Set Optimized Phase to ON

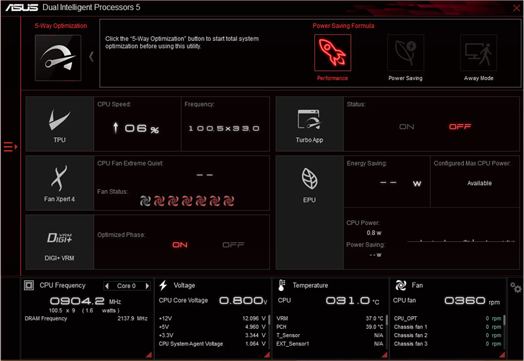180,245
